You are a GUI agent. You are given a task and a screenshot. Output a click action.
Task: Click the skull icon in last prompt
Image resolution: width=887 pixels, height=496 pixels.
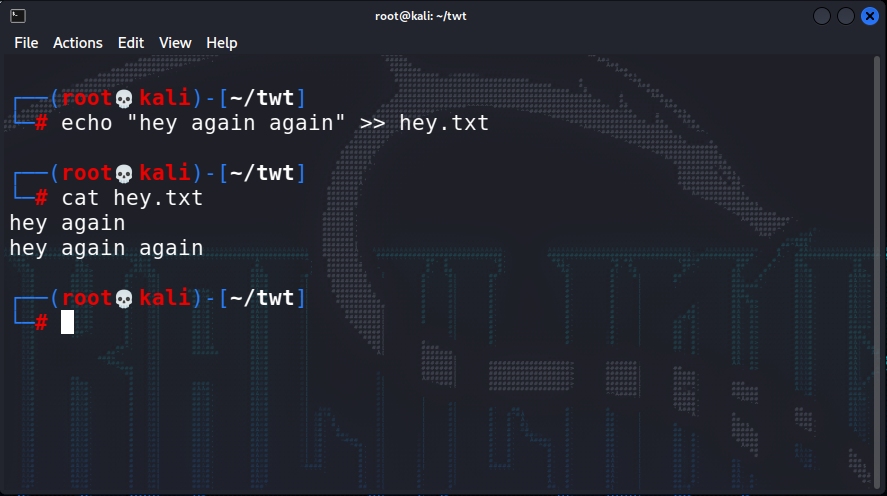(124, 299)
